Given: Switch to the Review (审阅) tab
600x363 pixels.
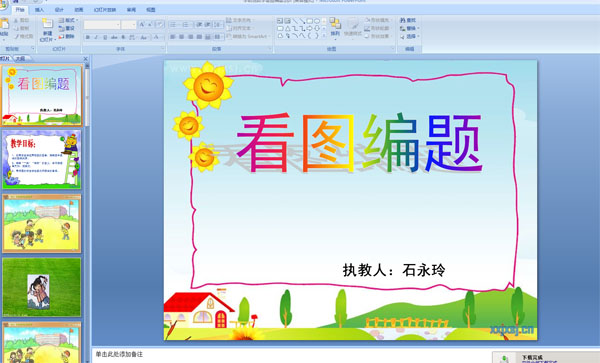Looking at the screenshot, I should coord(131,10).
